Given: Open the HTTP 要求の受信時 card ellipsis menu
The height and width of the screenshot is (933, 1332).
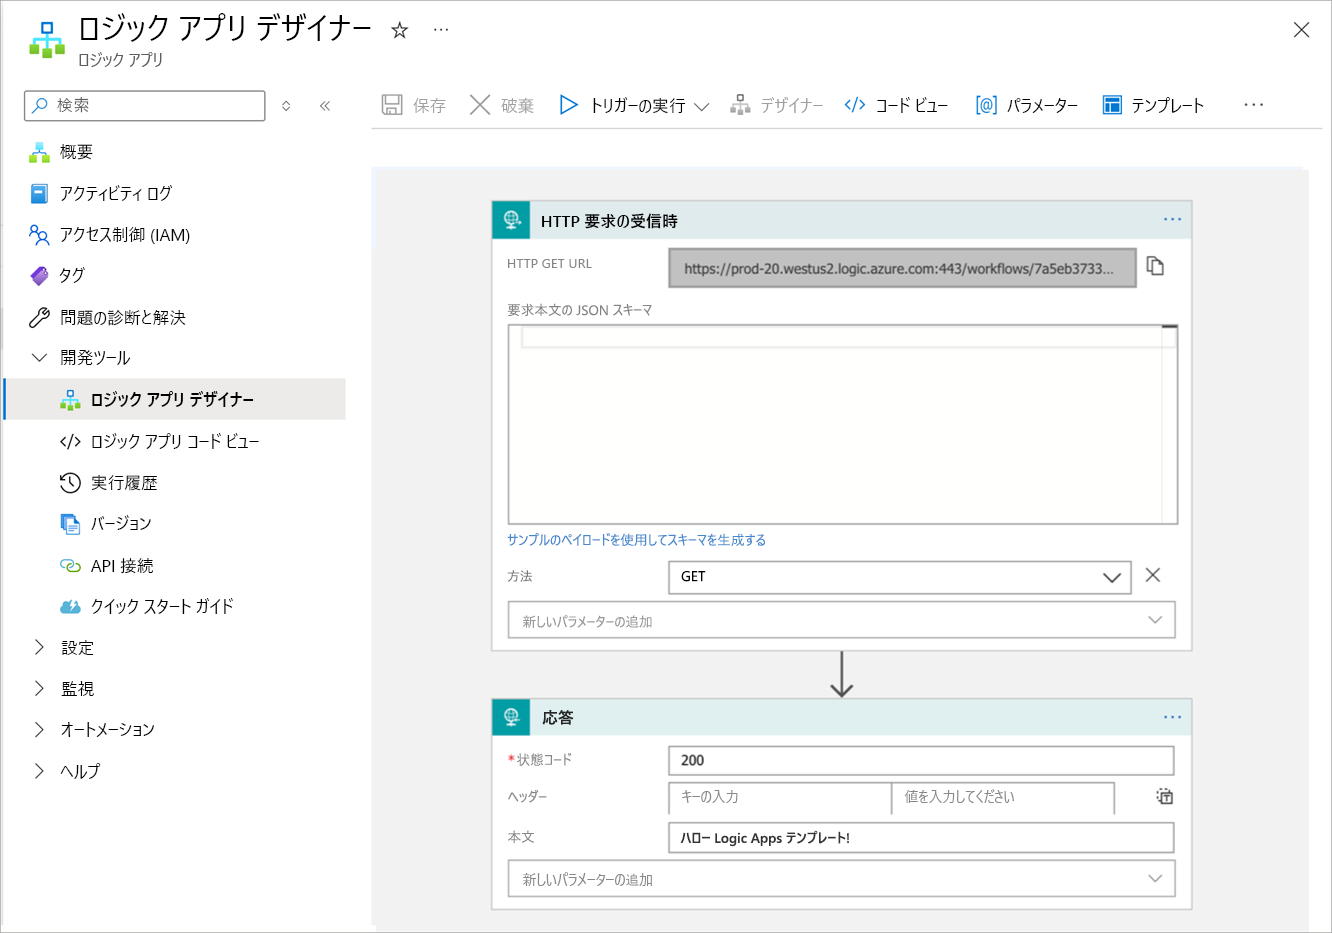Looking at the screenshot, I should point(1172,220).
